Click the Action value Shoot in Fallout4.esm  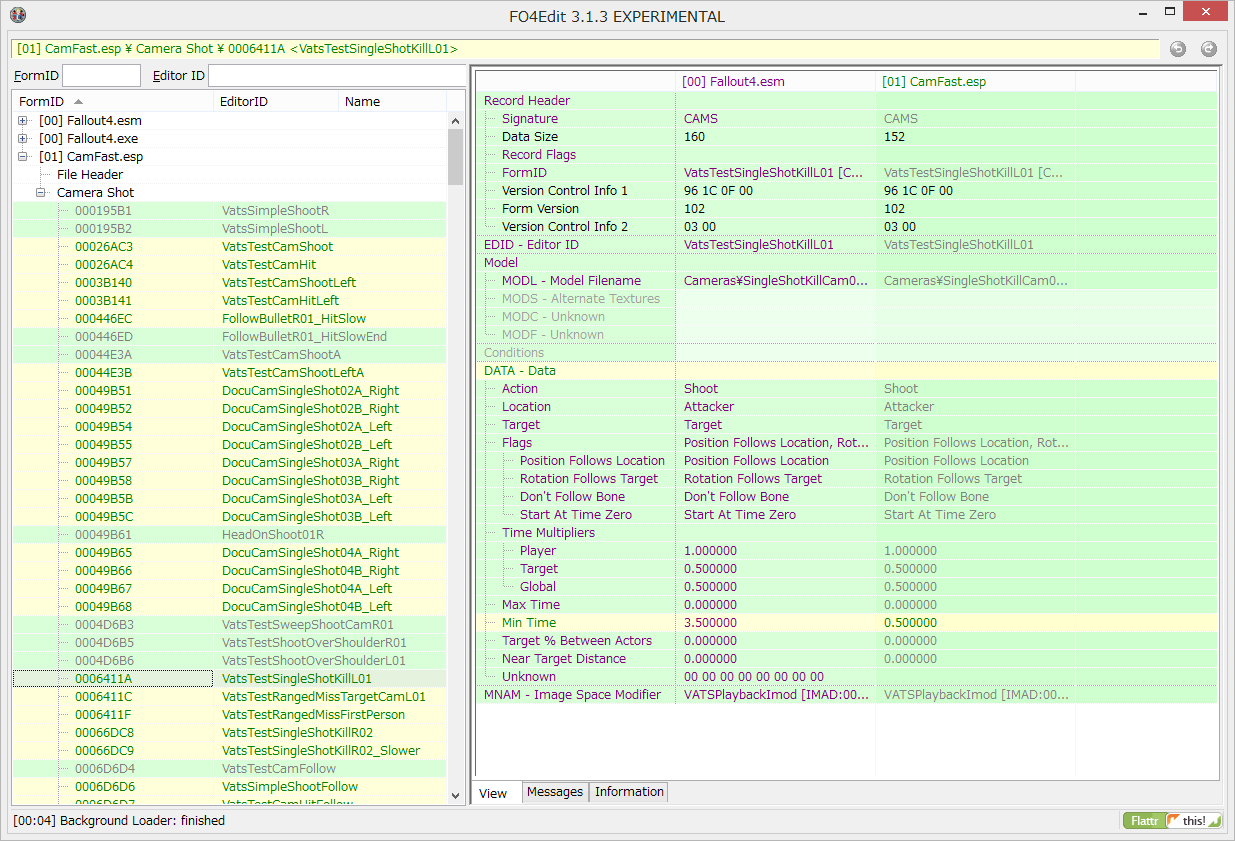pyautogui.click(x=701, y=389)
